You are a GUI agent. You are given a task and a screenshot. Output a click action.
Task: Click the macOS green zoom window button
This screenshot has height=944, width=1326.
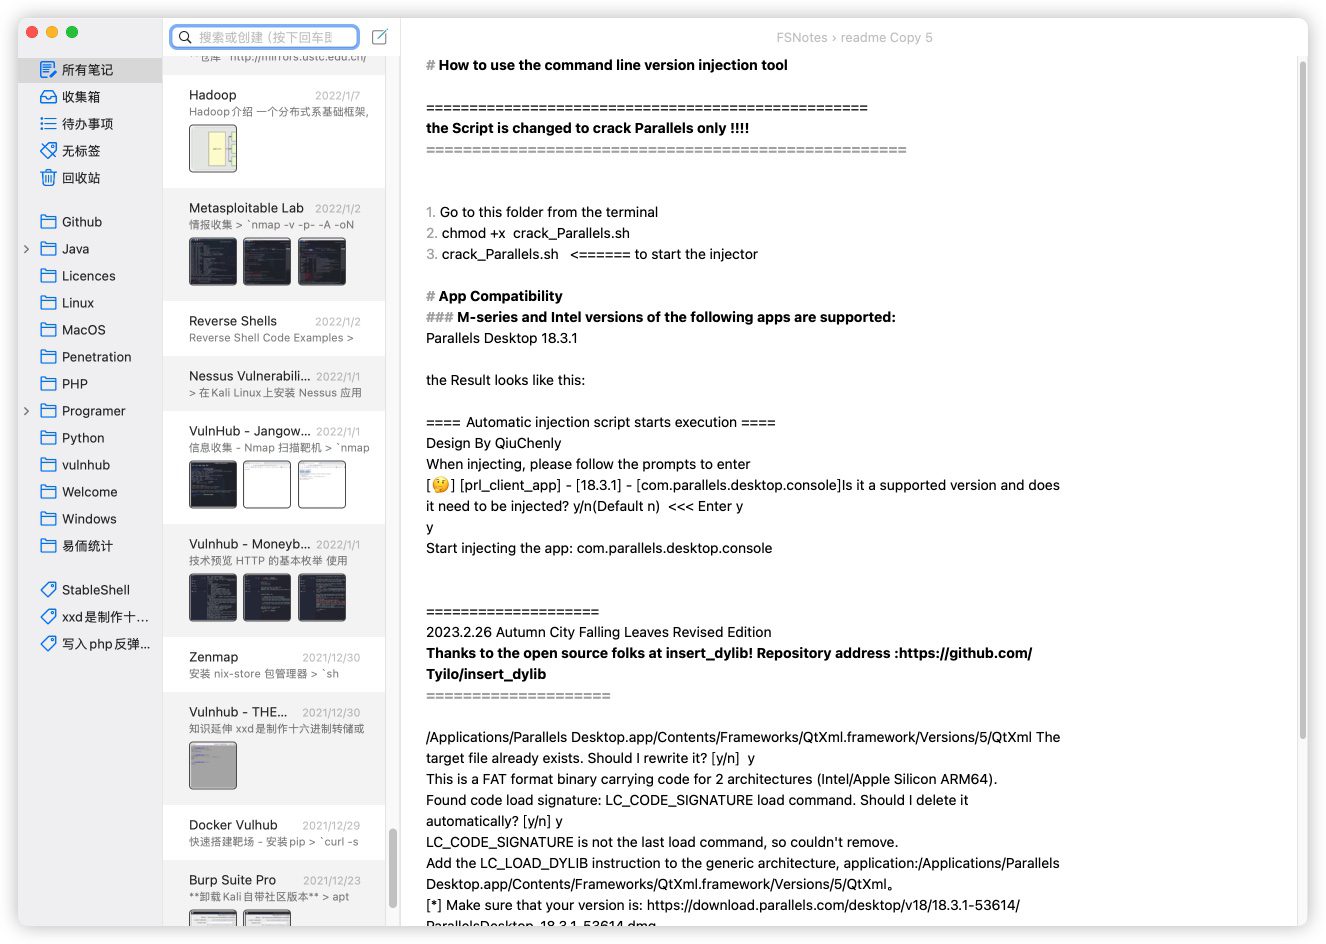point(72,32)
